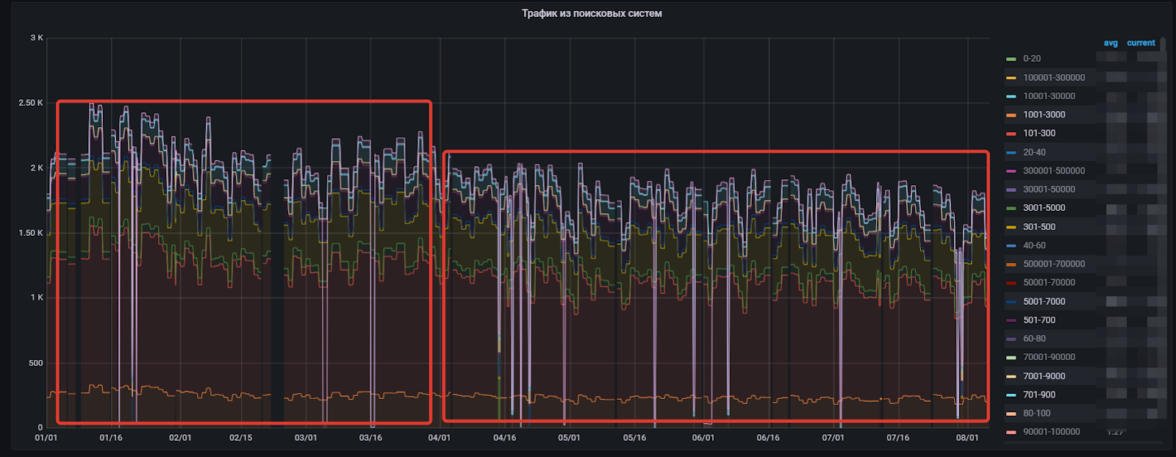
Task: Sort legend by the current column header
Action: pyautogui.click(x=1141, y=43)
